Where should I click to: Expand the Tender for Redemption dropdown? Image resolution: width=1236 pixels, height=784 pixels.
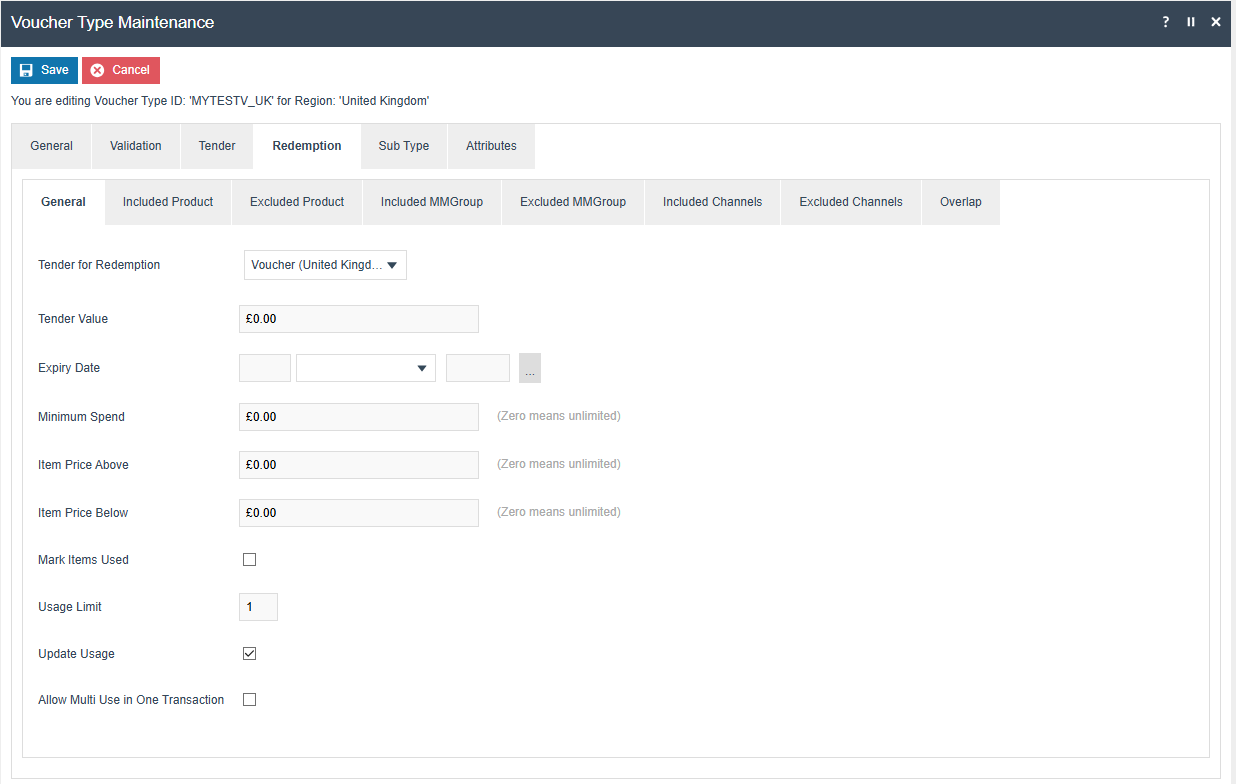point(325,265)
